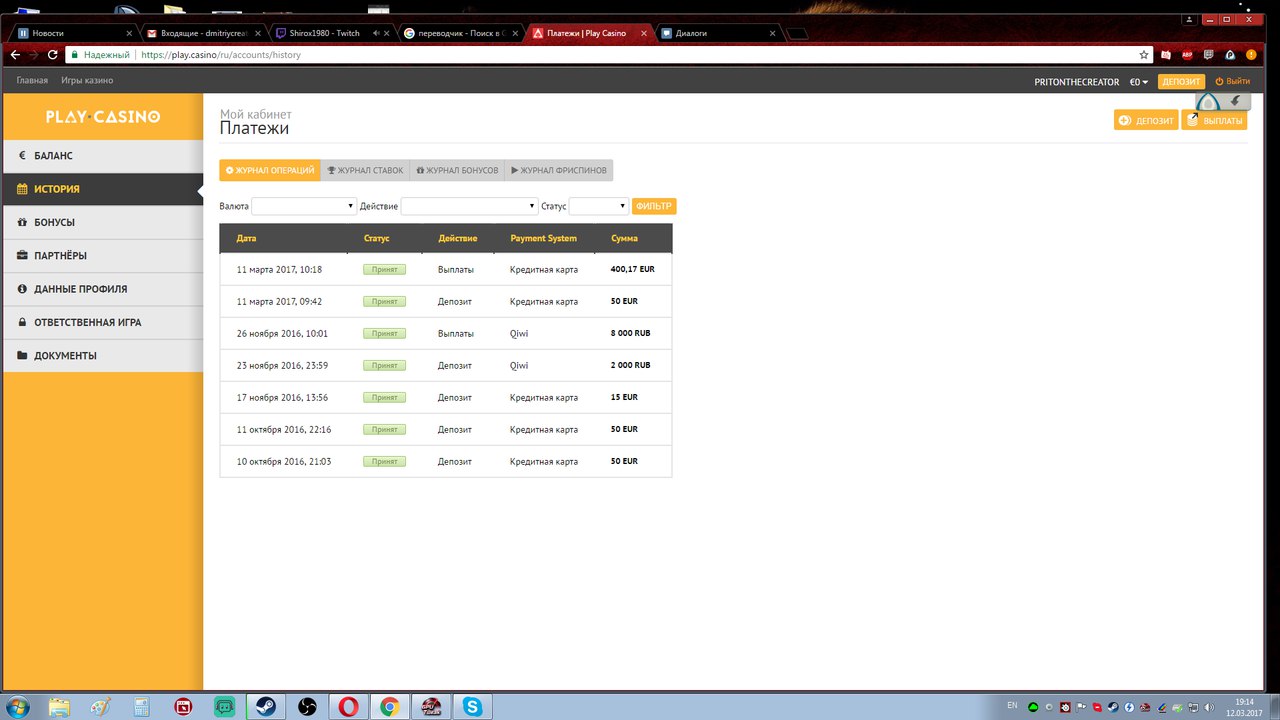
Task: Reload the page in browser toolbar
Action: 53,55
